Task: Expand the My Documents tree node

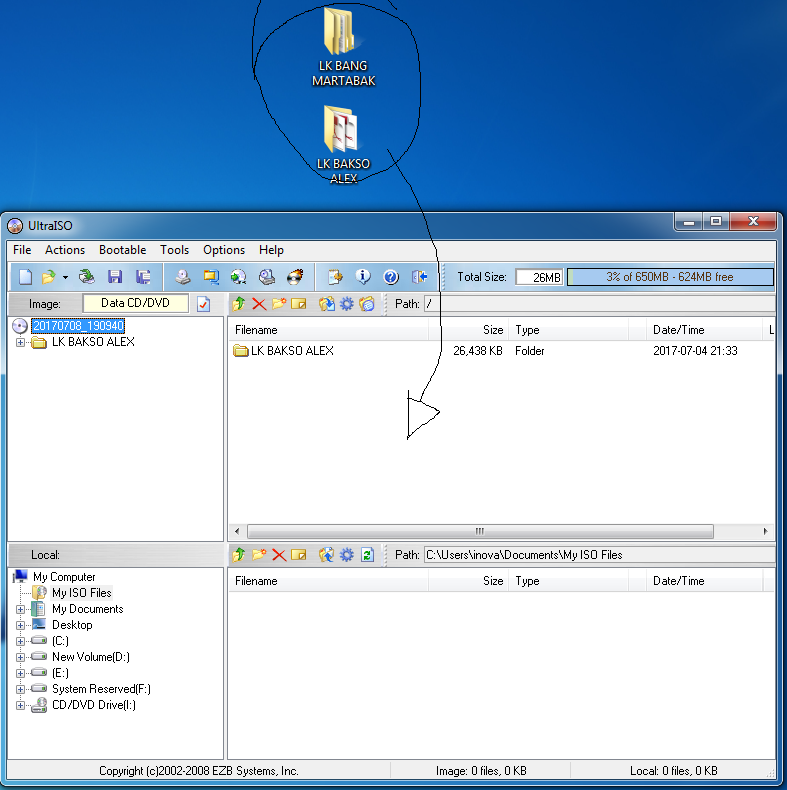Action: tap(20, 610)
